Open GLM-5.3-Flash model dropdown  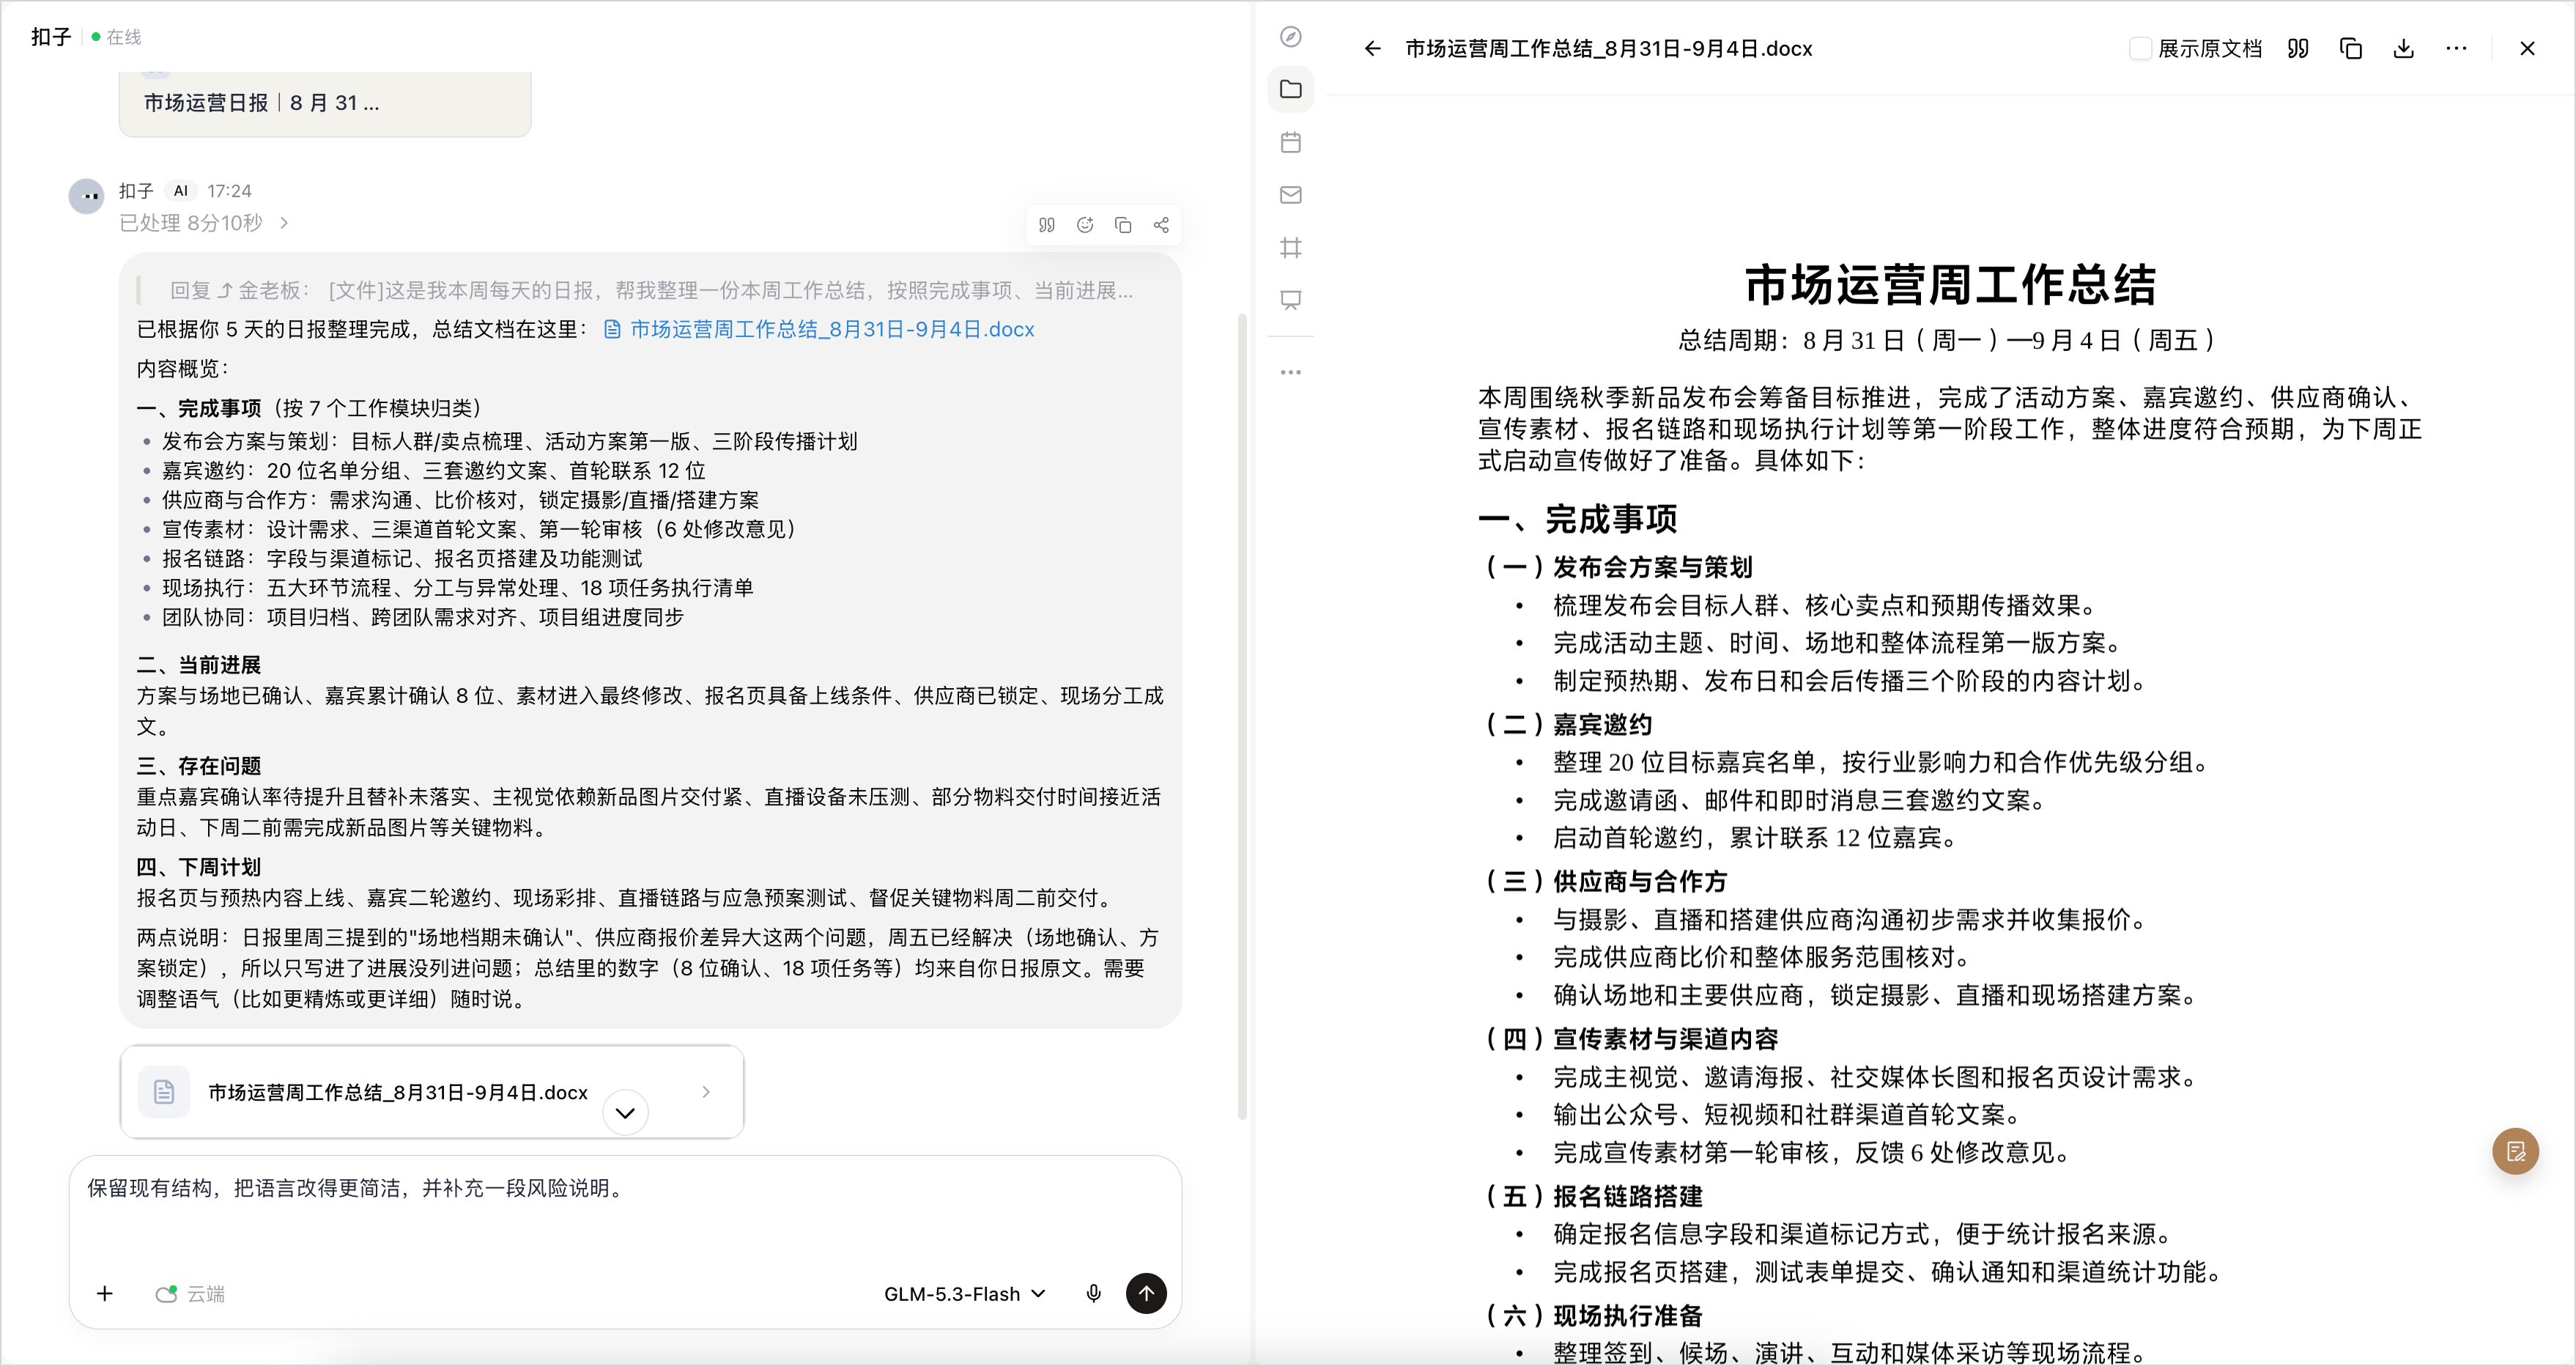coord(964,1293)
